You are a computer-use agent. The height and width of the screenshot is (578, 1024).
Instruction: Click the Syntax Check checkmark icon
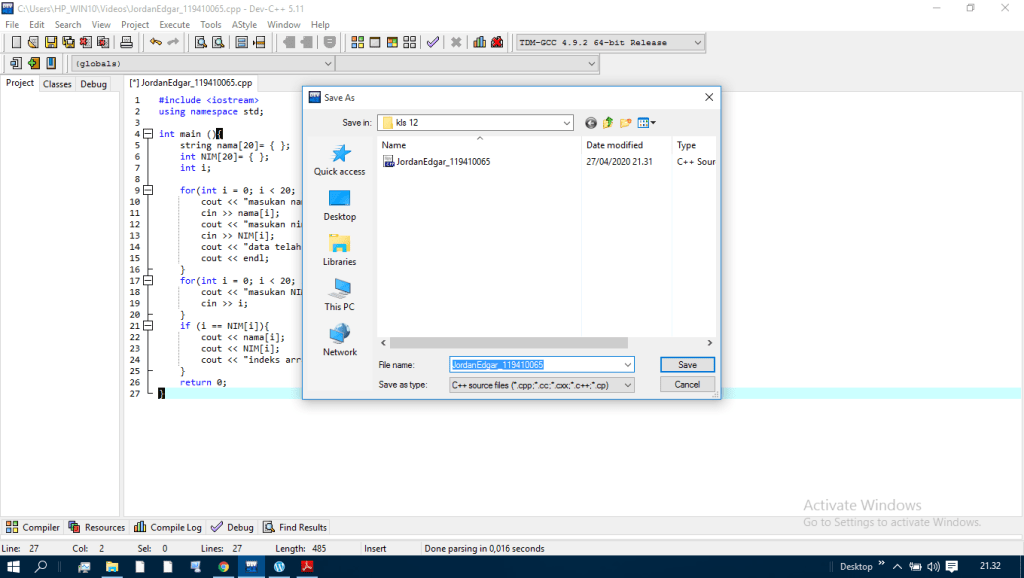pos(432,43)
